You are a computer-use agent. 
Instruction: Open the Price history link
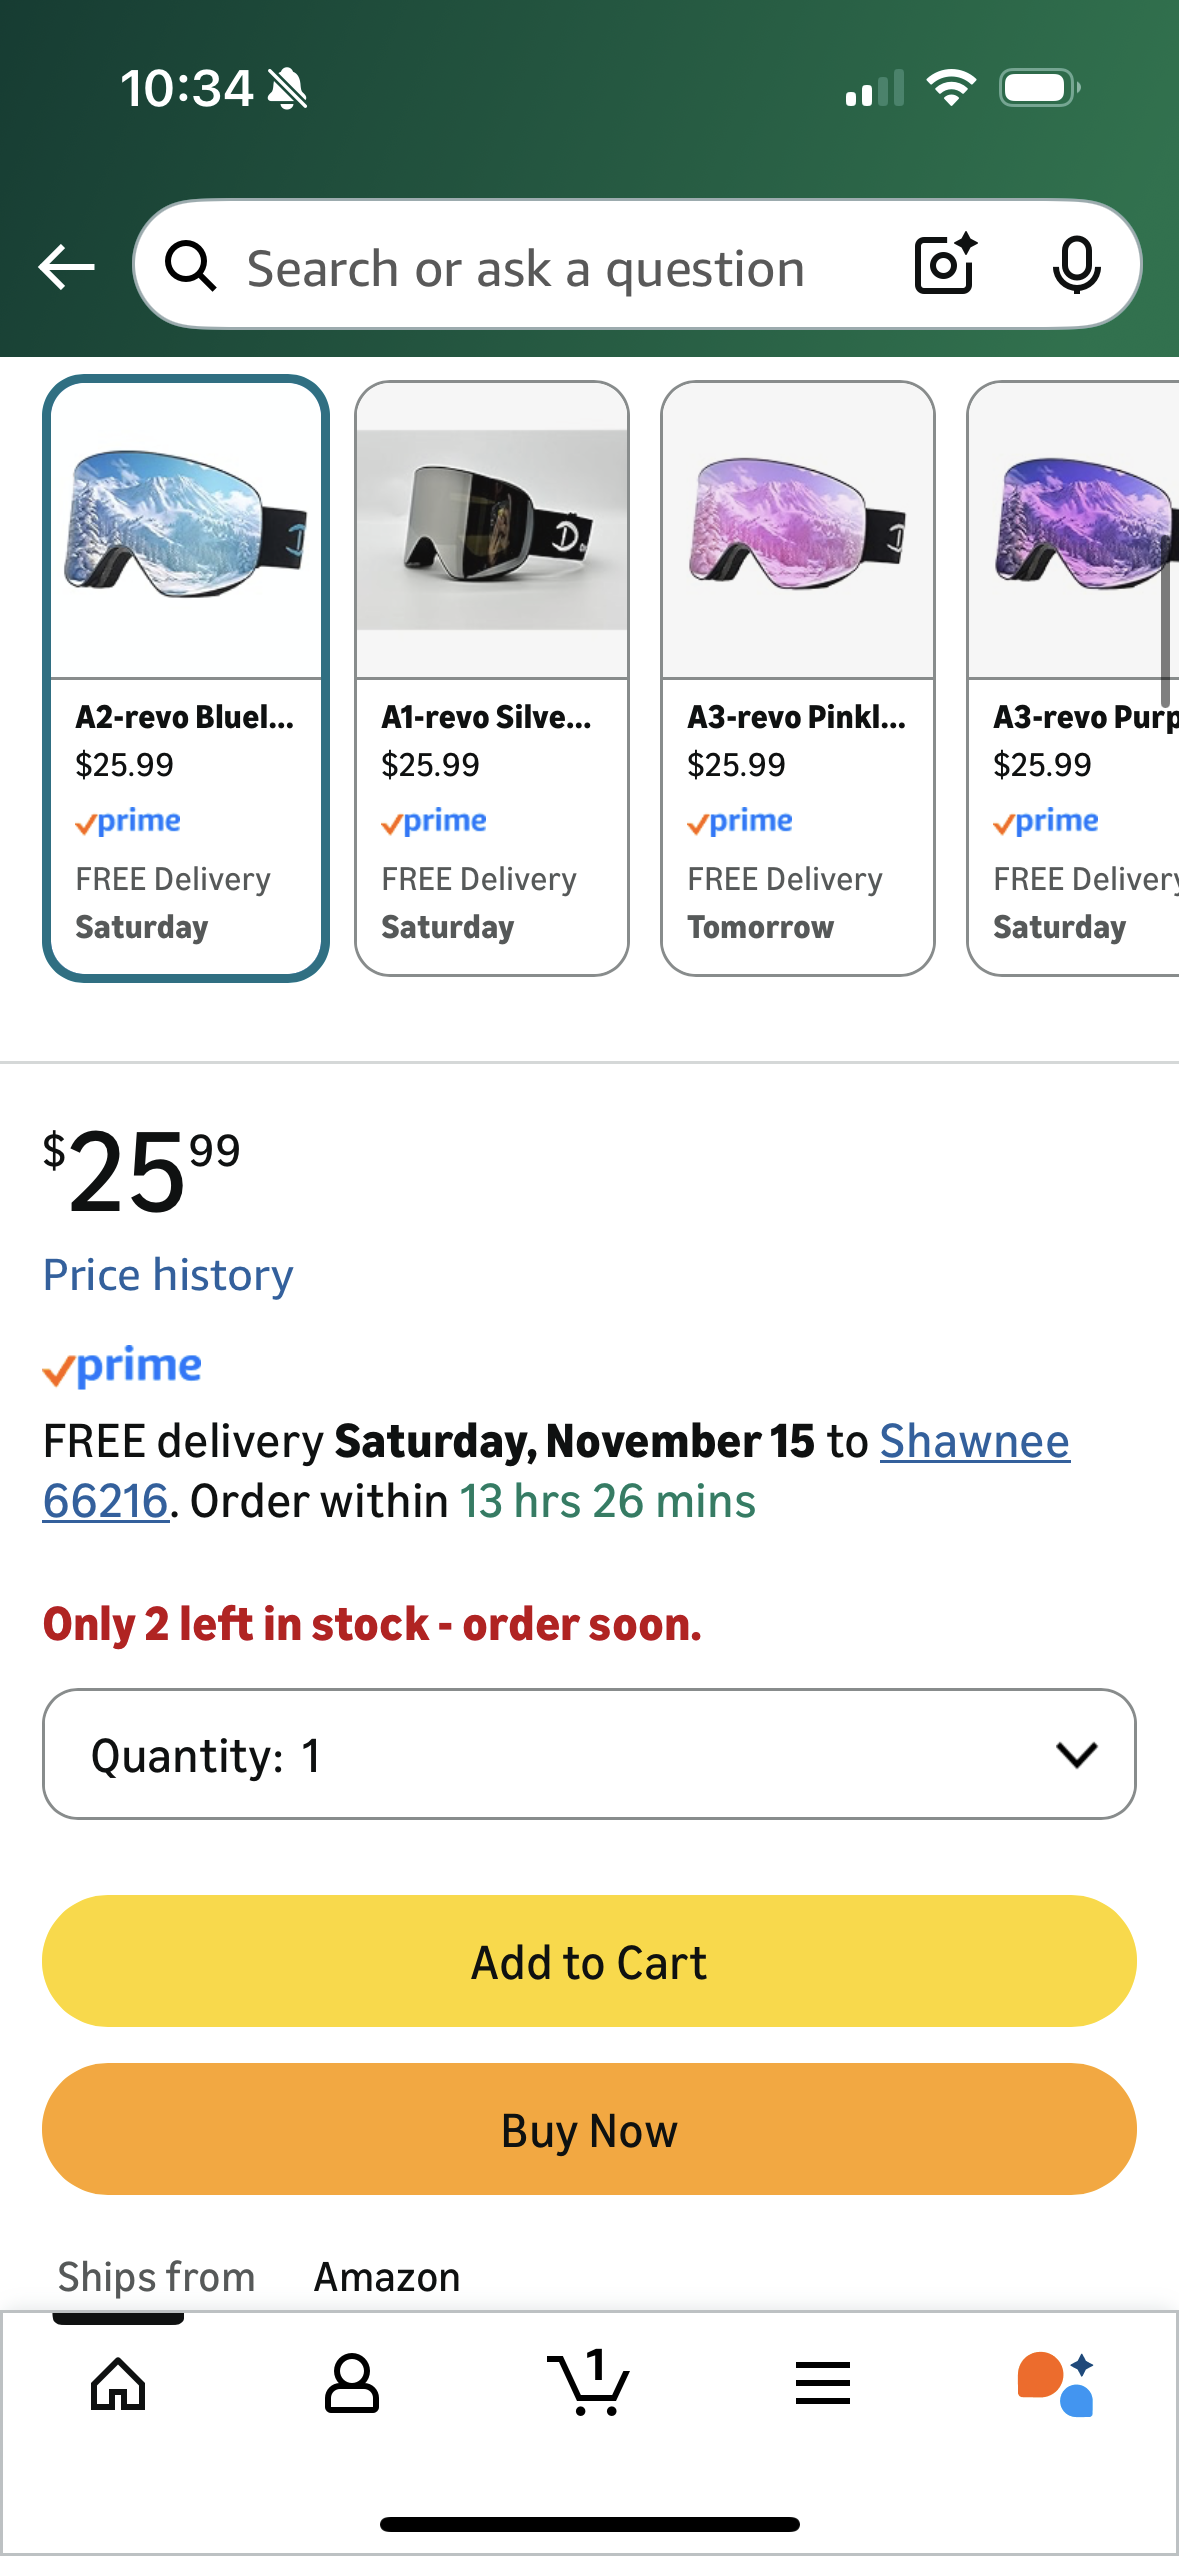click(x=168, y=1275)
